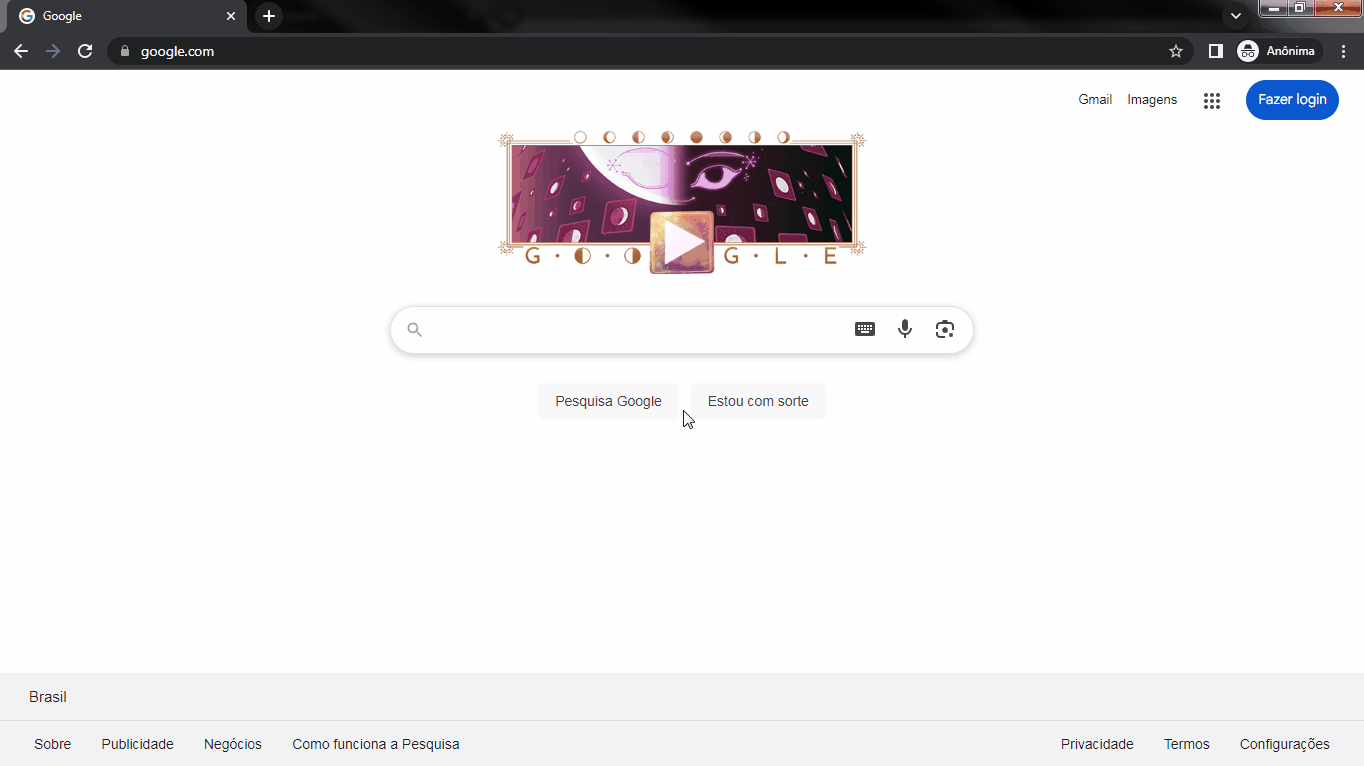Viewport: 1364px width, 766px height.
Task: Open the Google apps grid menu
Action: click(x=1212, y=100)
